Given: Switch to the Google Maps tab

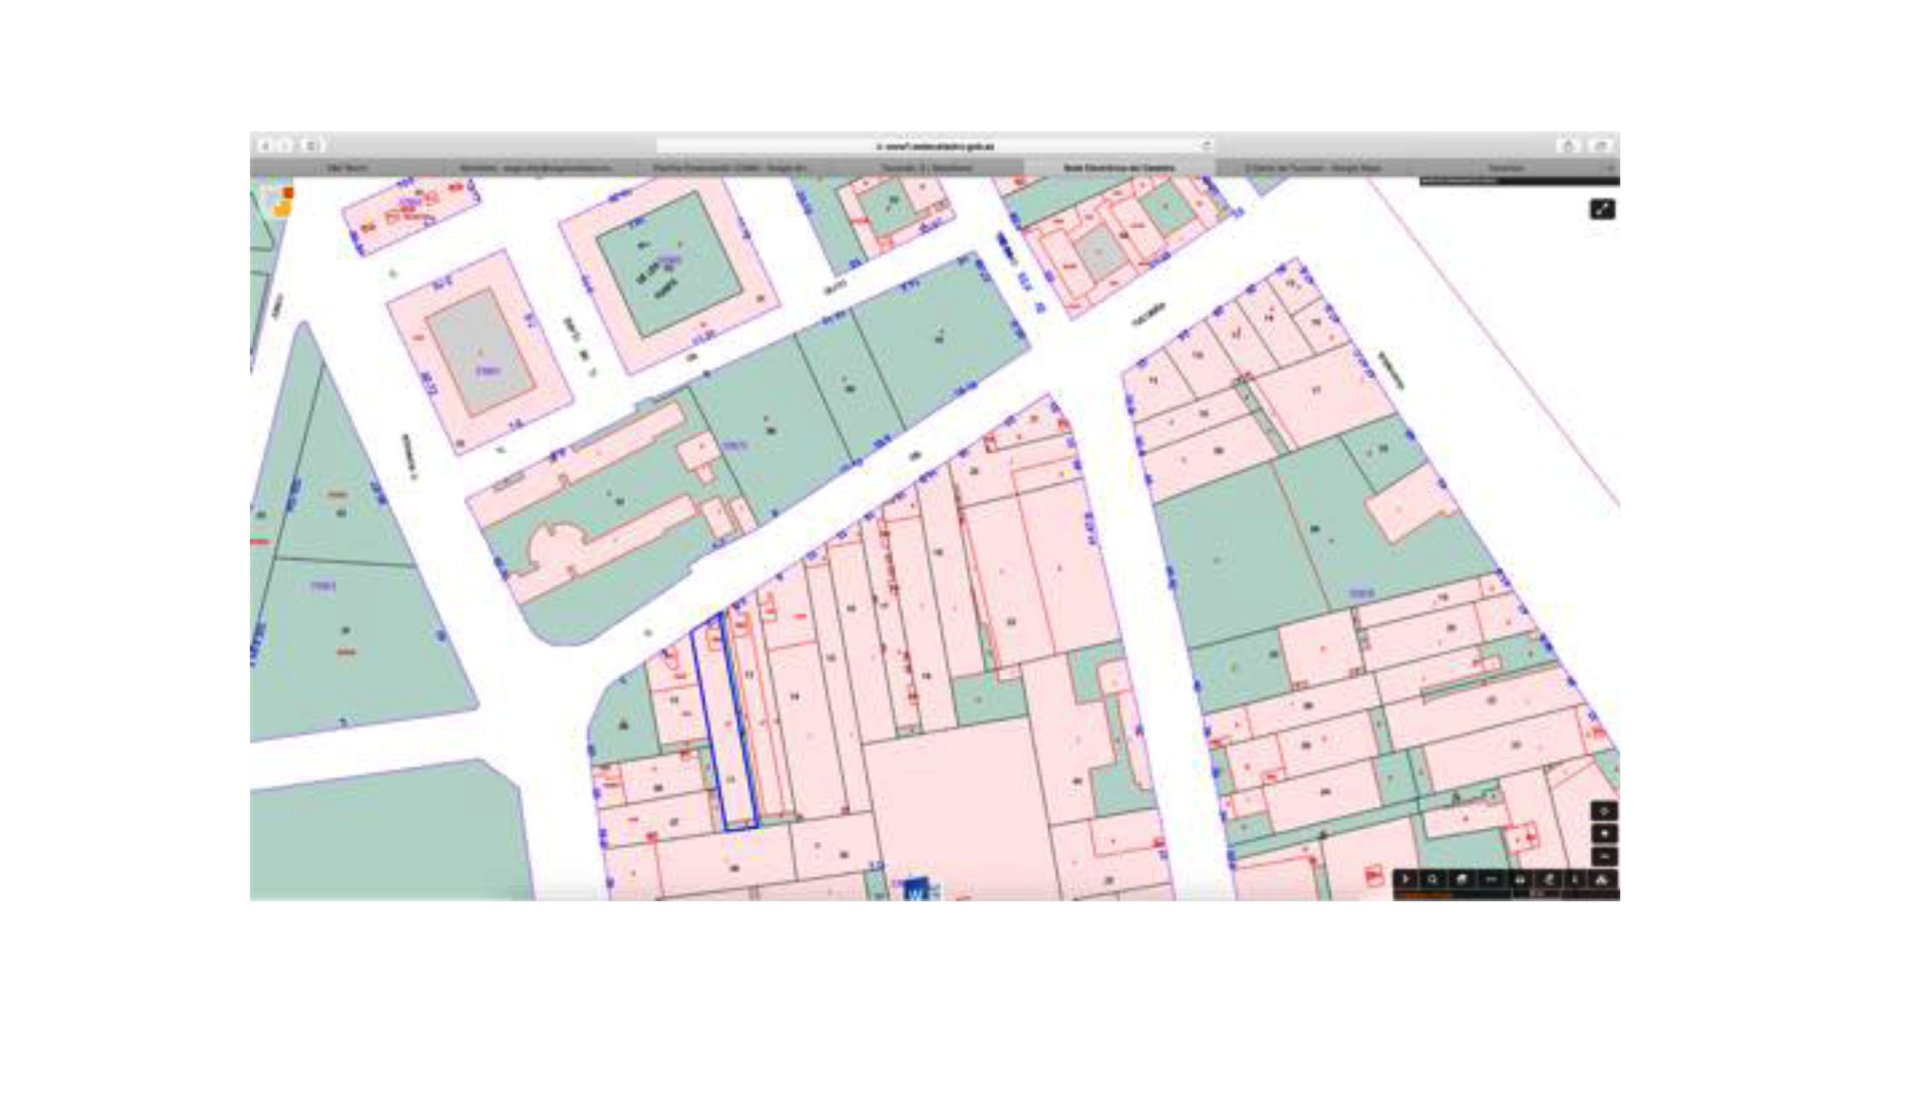Looking at the screenshot, I should click(x=1312, y=168).
